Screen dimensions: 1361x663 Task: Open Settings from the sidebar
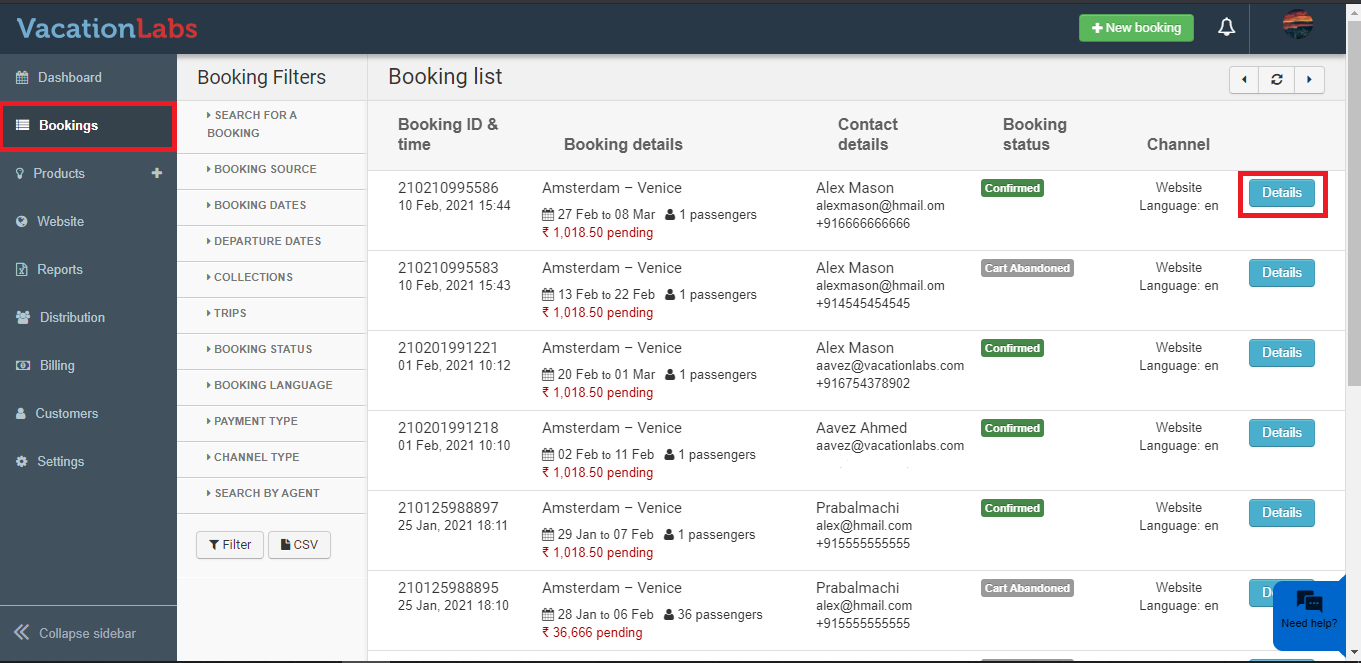point(60,461)
